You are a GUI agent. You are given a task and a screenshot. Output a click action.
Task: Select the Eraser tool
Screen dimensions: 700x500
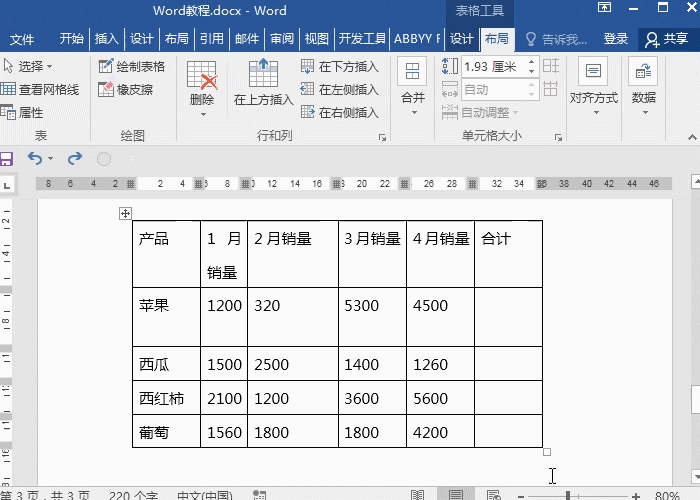pos(126,90)
